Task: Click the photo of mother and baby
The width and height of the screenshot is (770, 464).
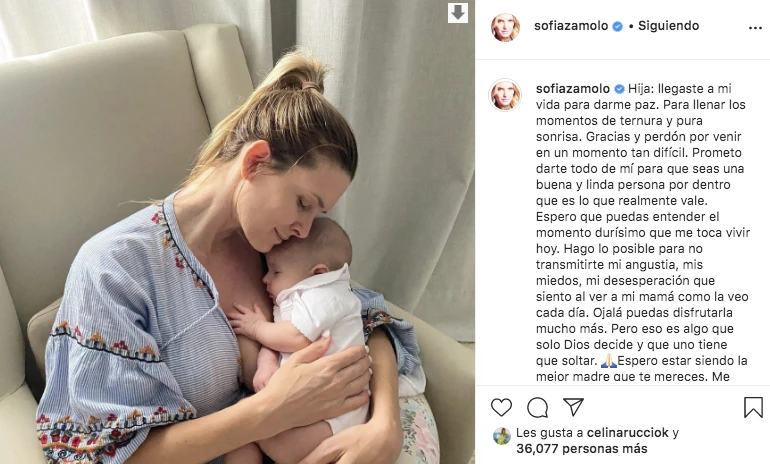Action: point(237,232)
